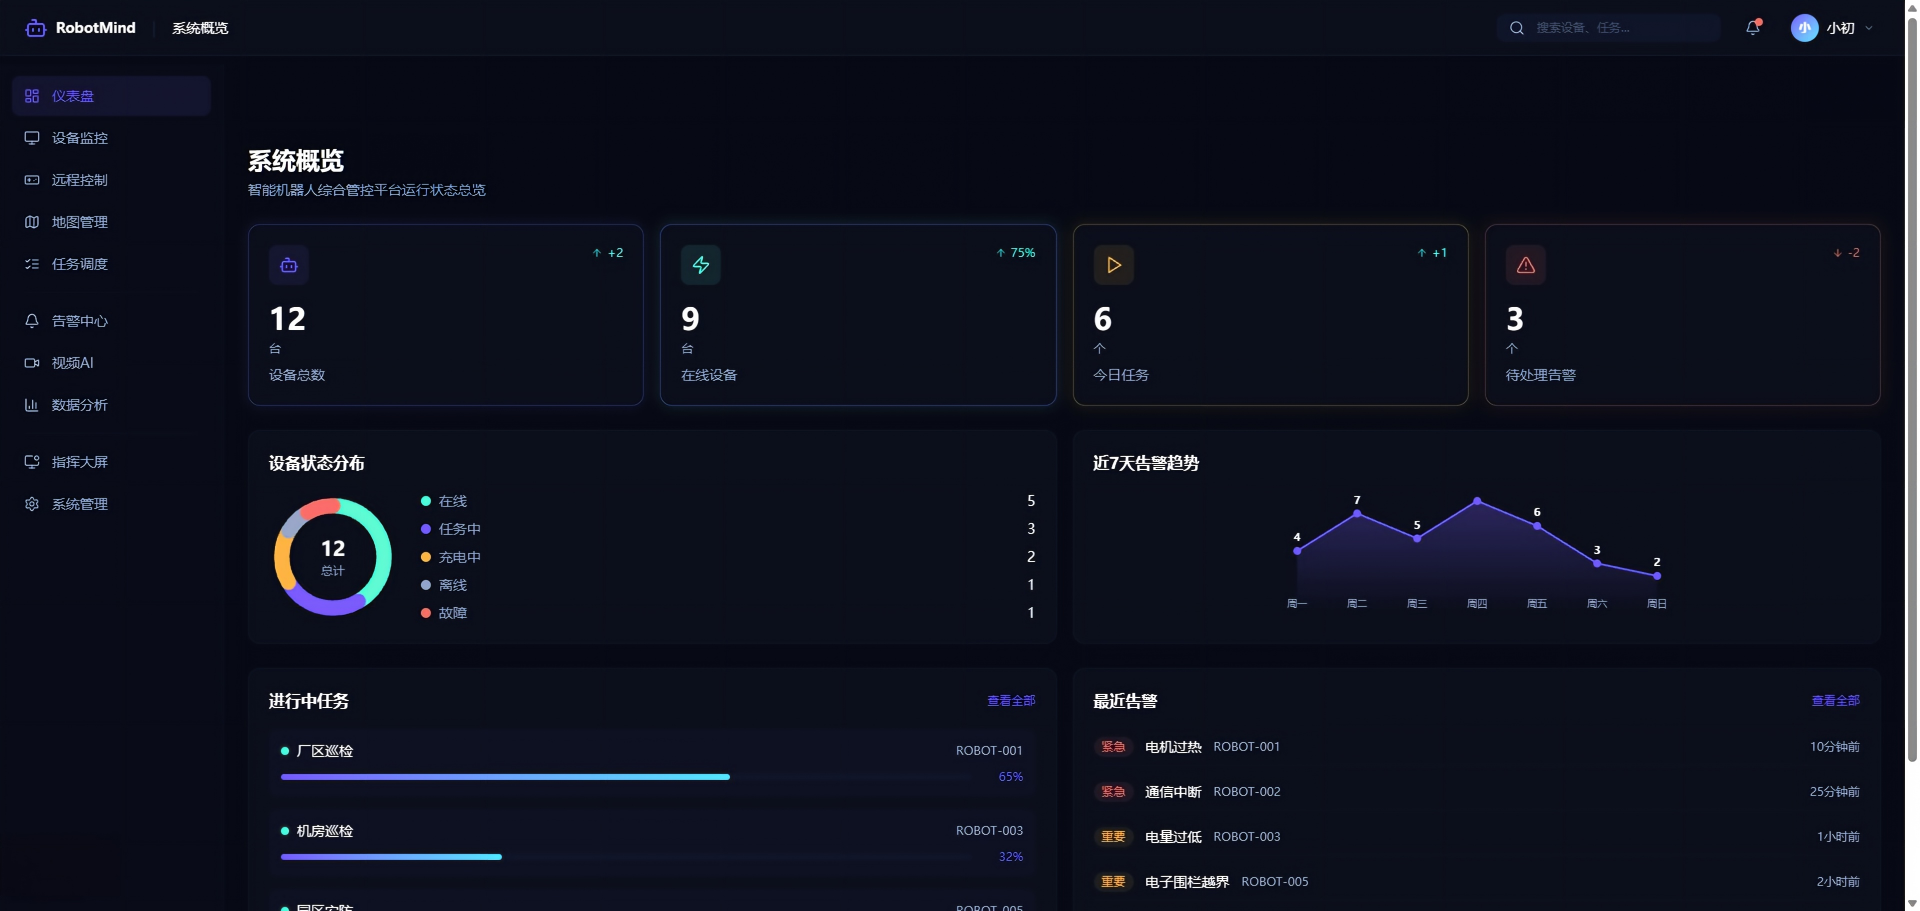Click the user avatar for 小初

pos(1805,28)
